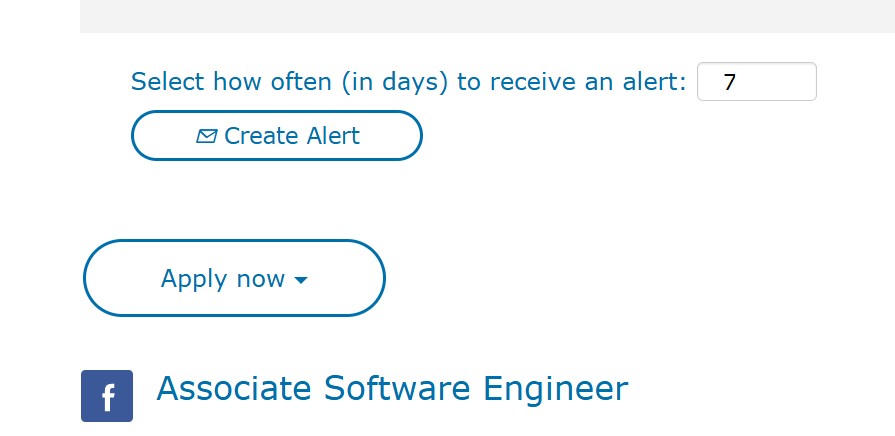Open the Apply now options menu

pos(234,278)
